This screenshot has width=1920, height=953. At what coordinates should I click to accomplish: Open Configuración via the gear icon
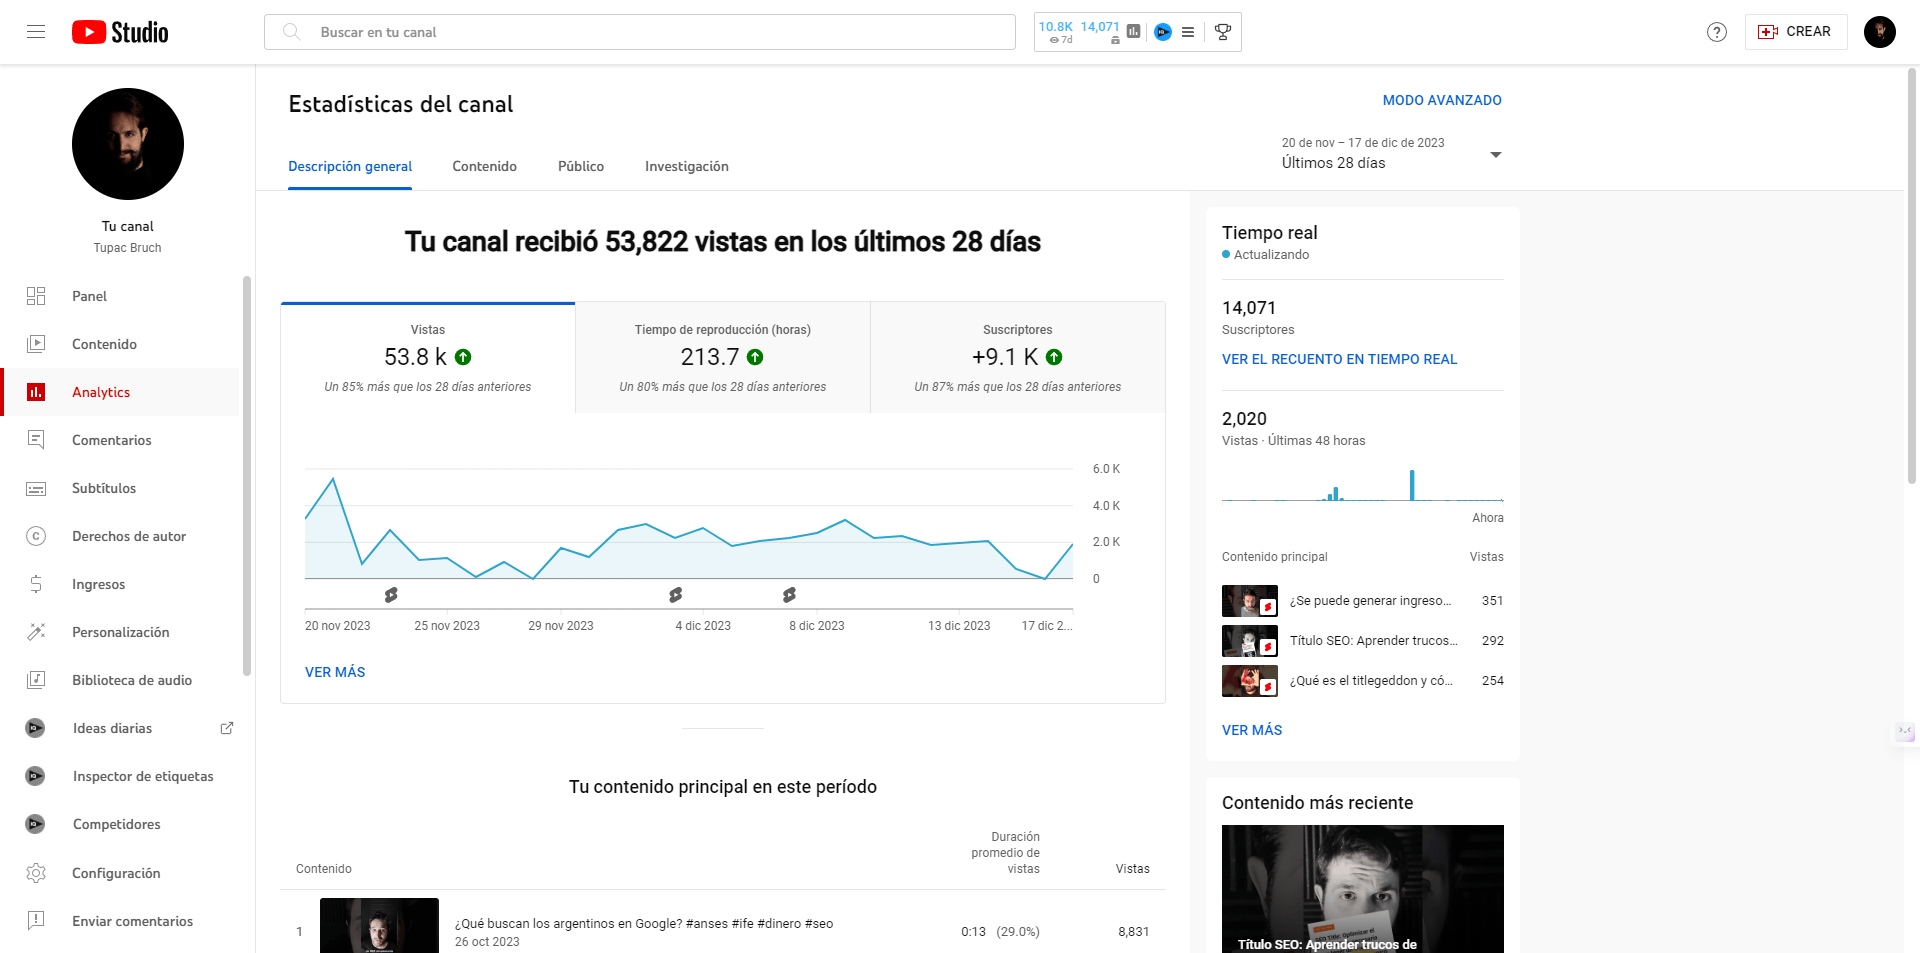click(x=36, y=872)
